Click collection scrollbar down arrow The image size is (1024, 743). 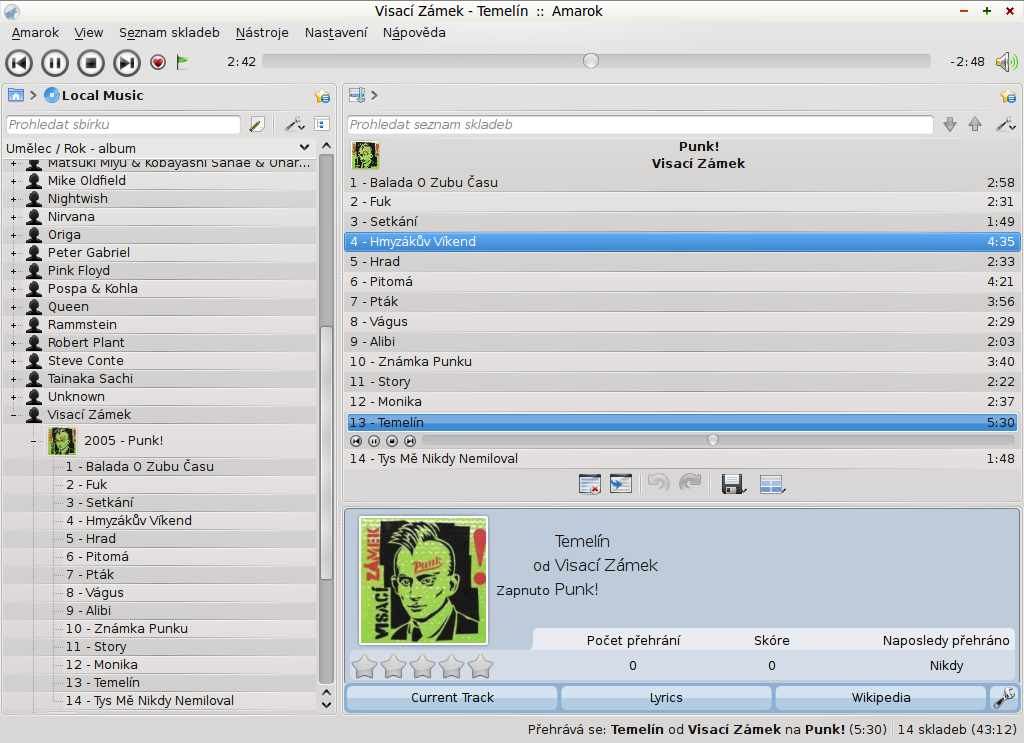(327, 705)
